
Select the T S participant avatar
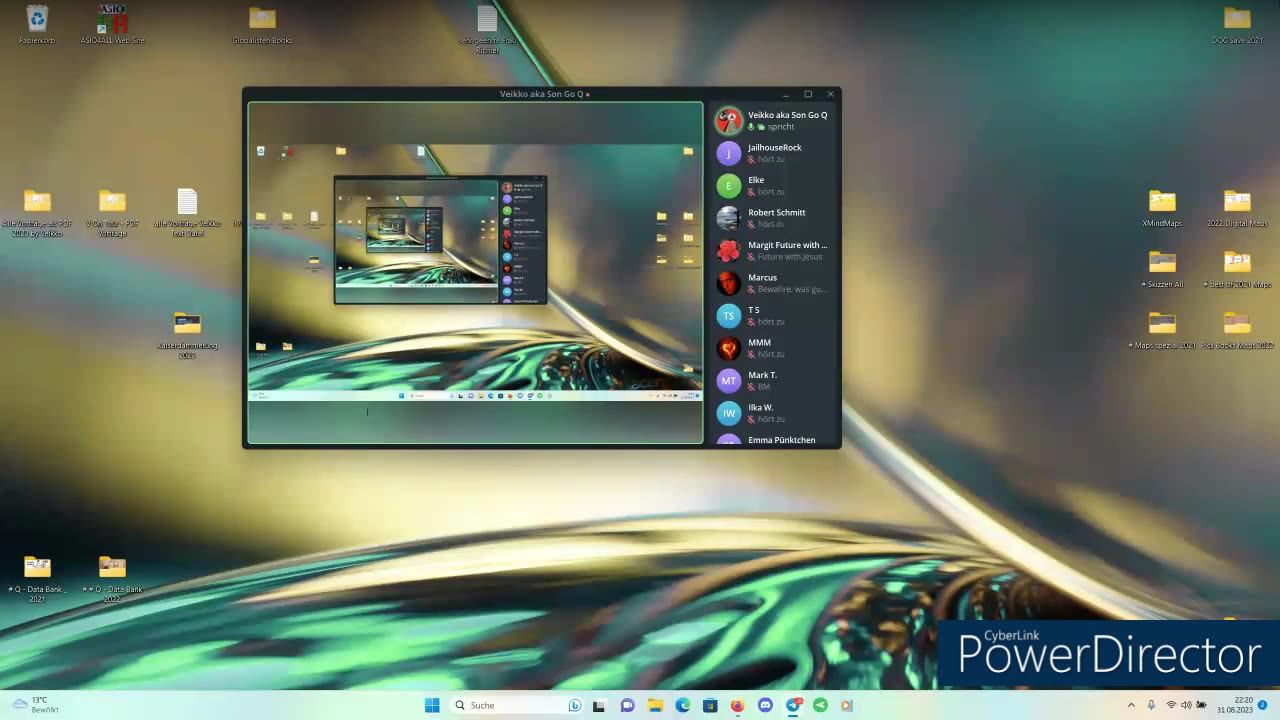pos(729,316)
